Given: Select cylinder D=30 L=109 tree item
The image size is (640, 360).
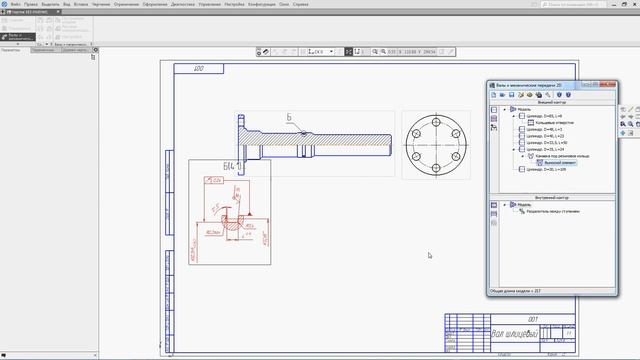Looking at the screenshot, I should click(546, 169).
